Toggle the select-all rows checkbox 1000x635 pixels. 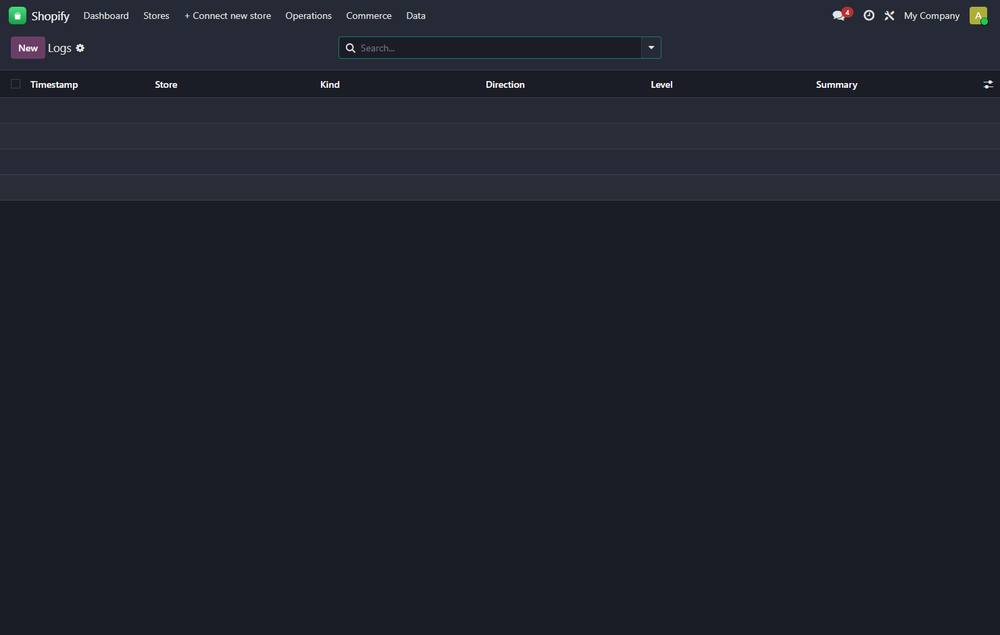[15, 84]
